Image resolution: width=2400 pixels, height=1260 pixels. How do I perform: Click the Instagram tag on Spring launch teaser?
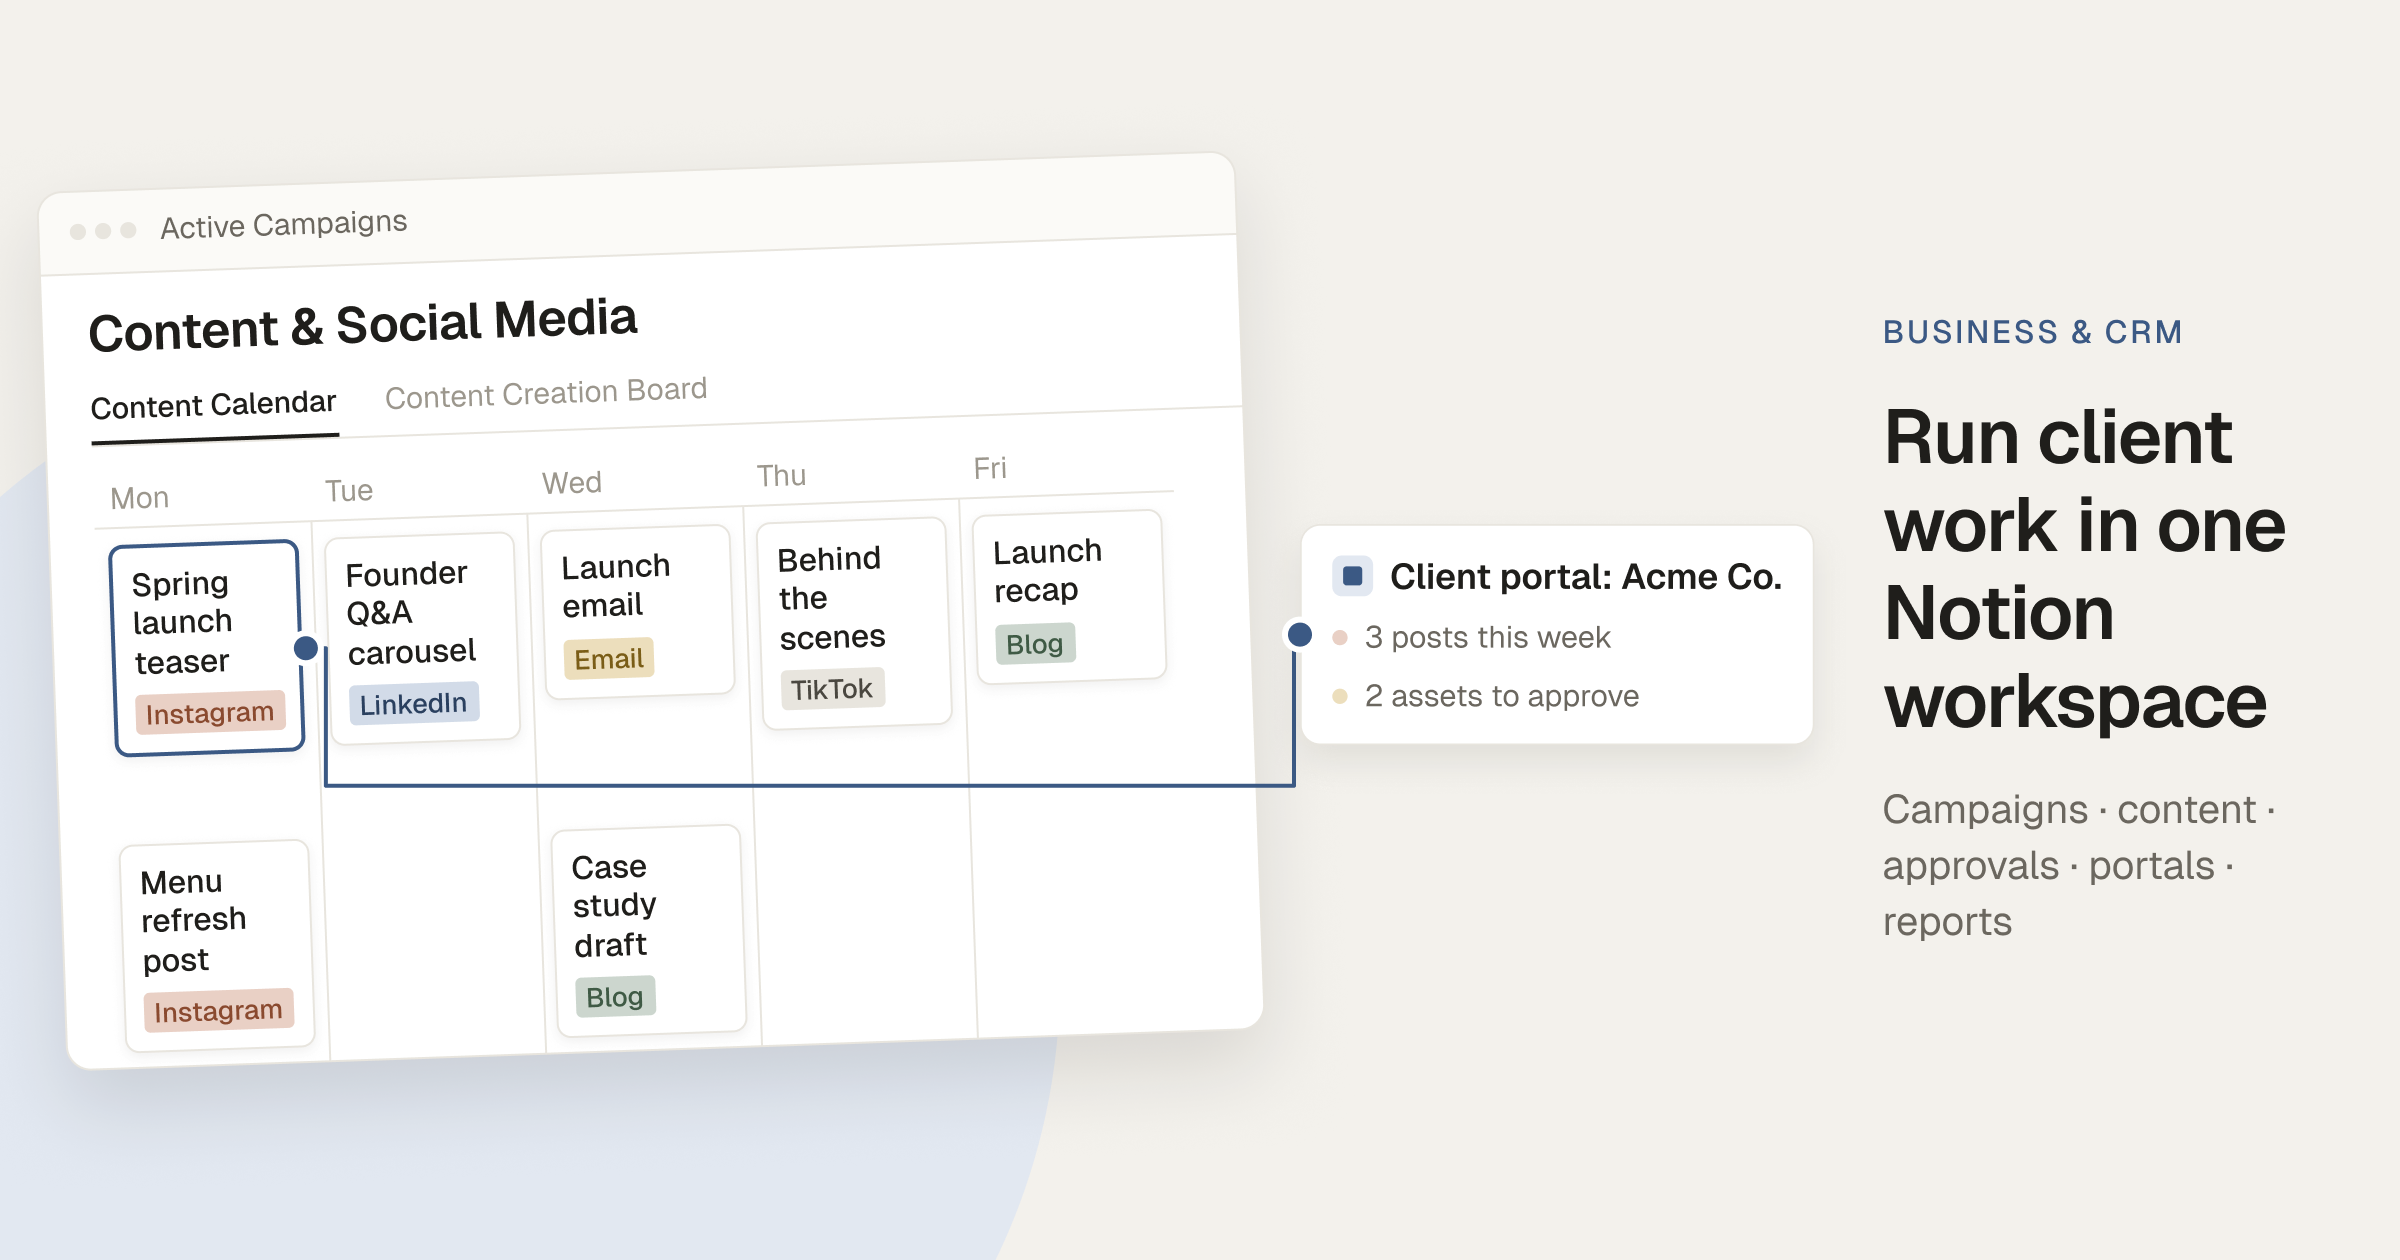(210, 713)
